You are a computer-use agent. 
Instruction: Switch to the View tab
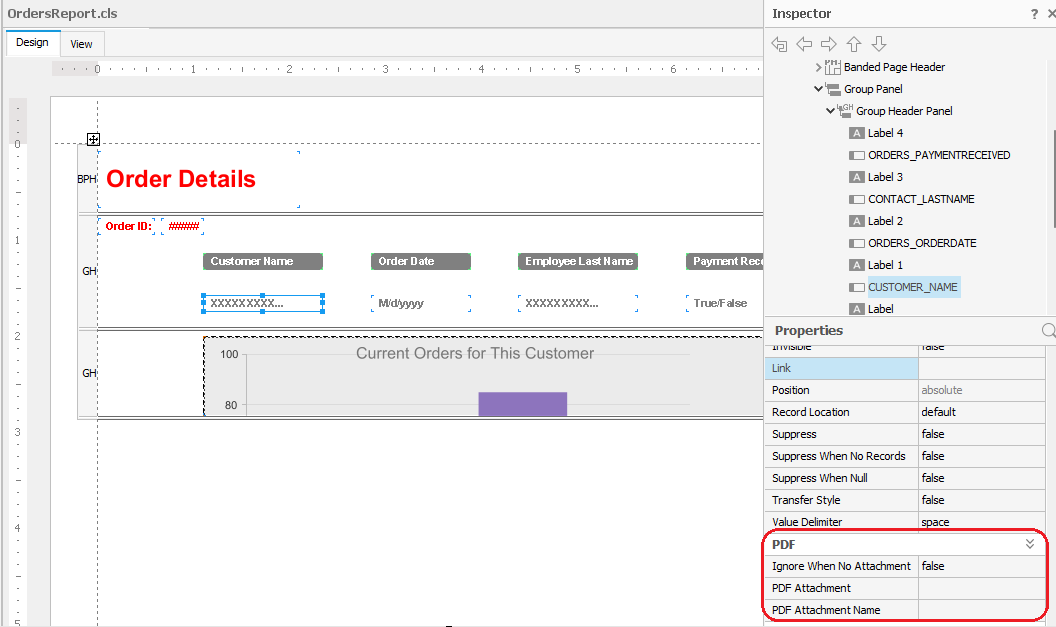point(81,43)
